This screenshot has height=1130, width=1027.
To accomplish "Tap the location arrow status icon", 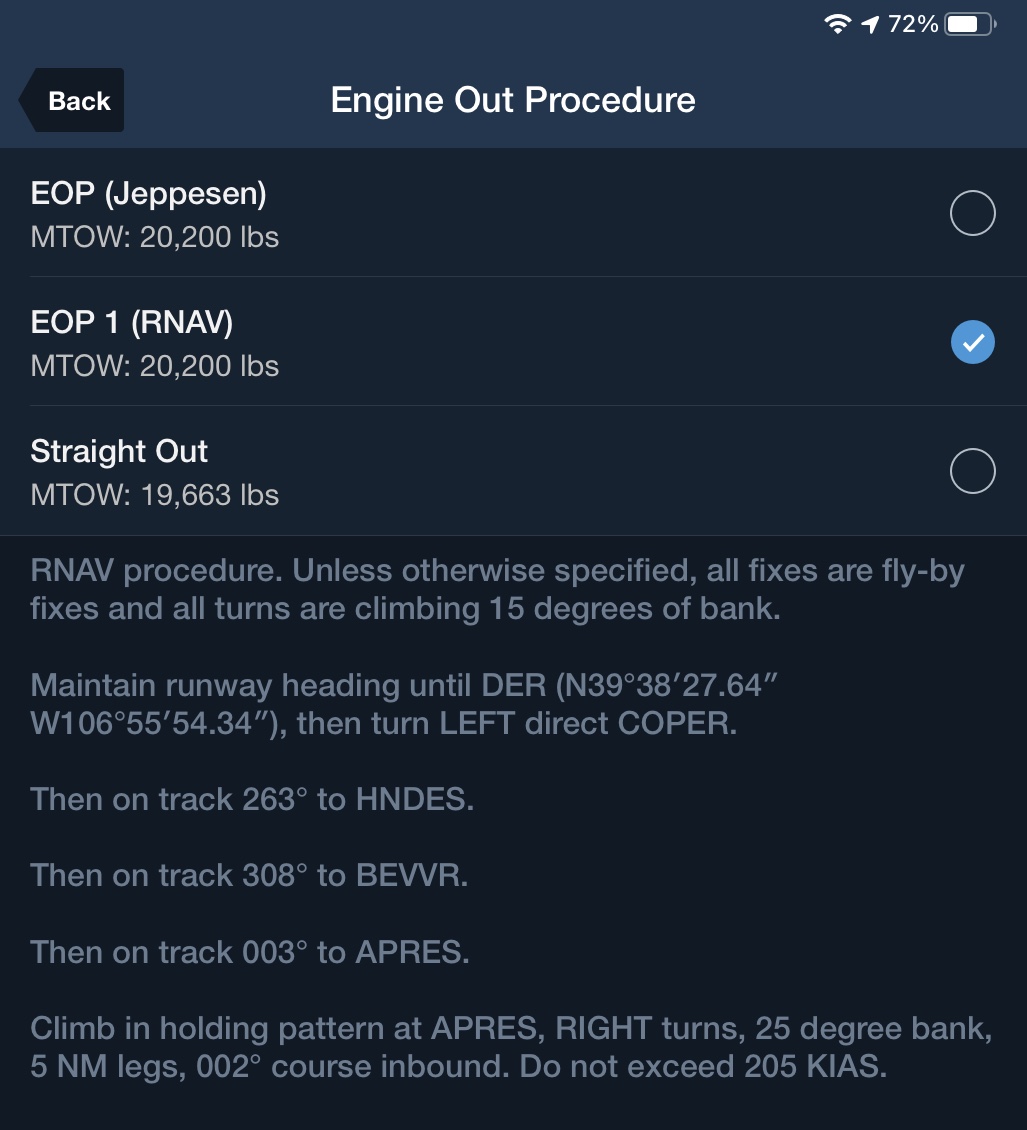I will (x=870, y=25).
